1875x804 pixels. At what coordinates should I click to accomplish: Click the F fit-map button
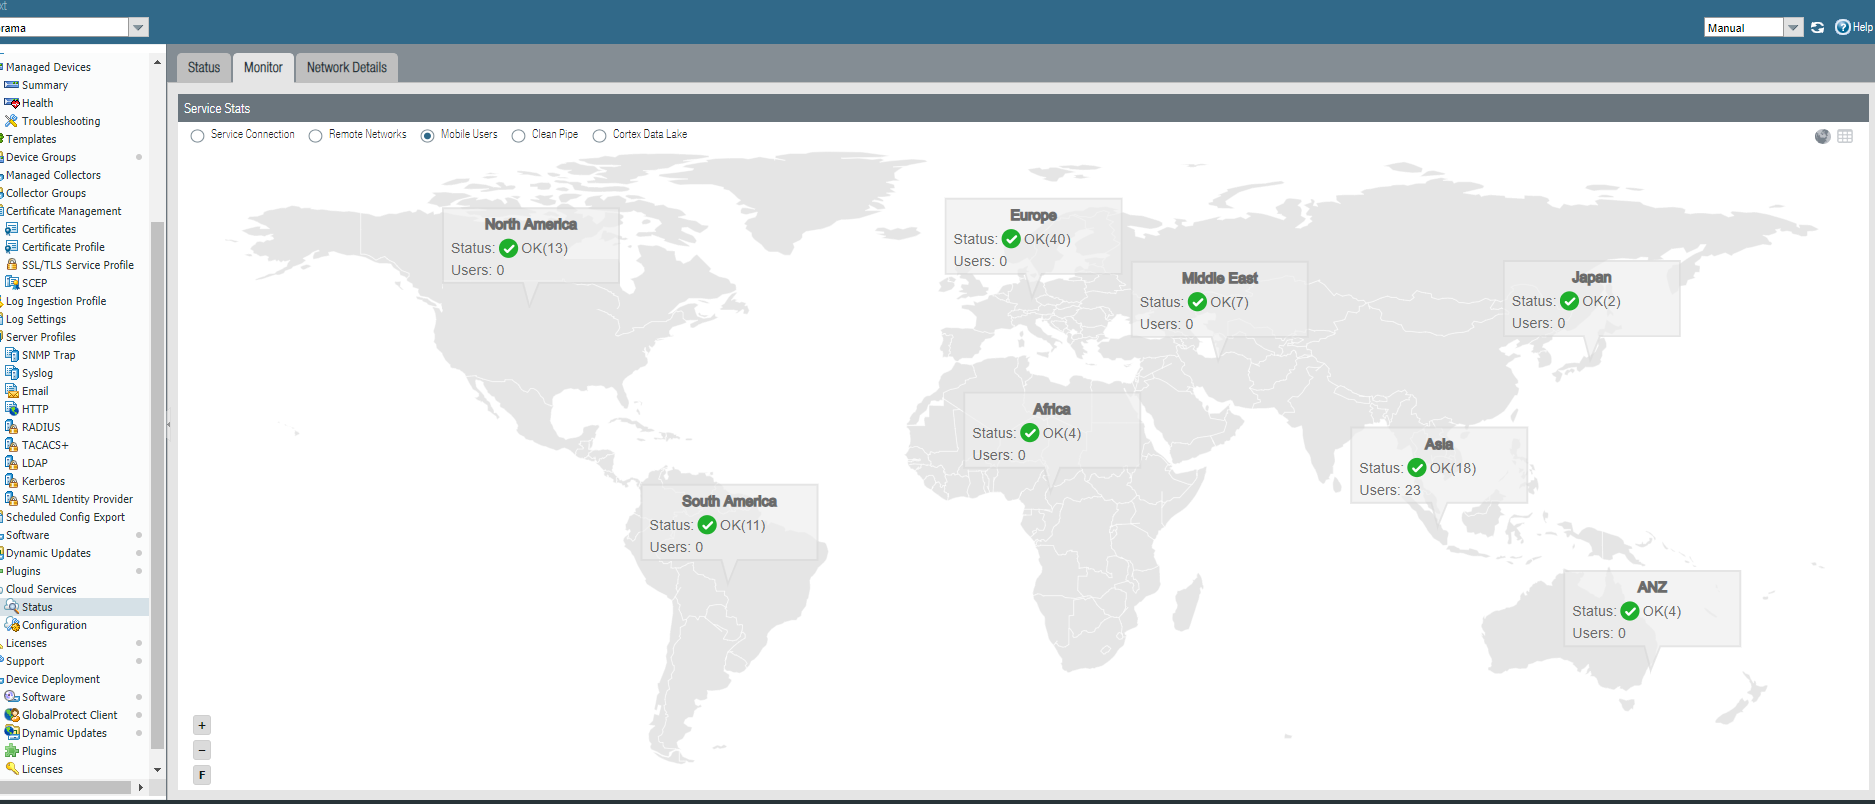202,775
